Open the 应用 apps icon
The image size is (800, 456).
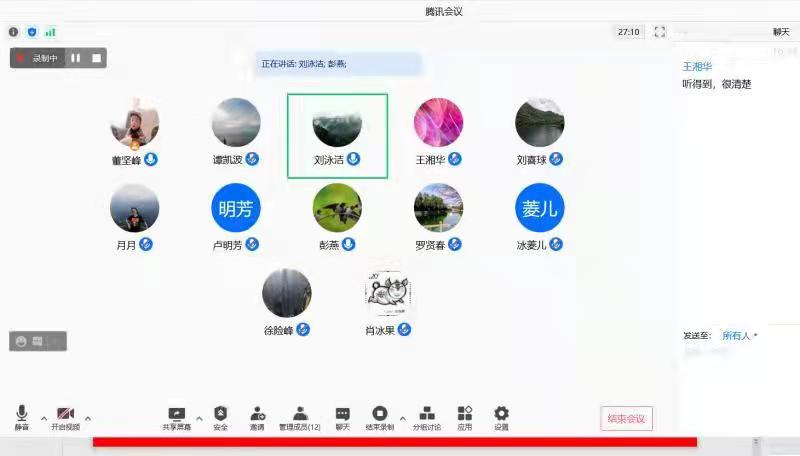(x=464, y=417)
